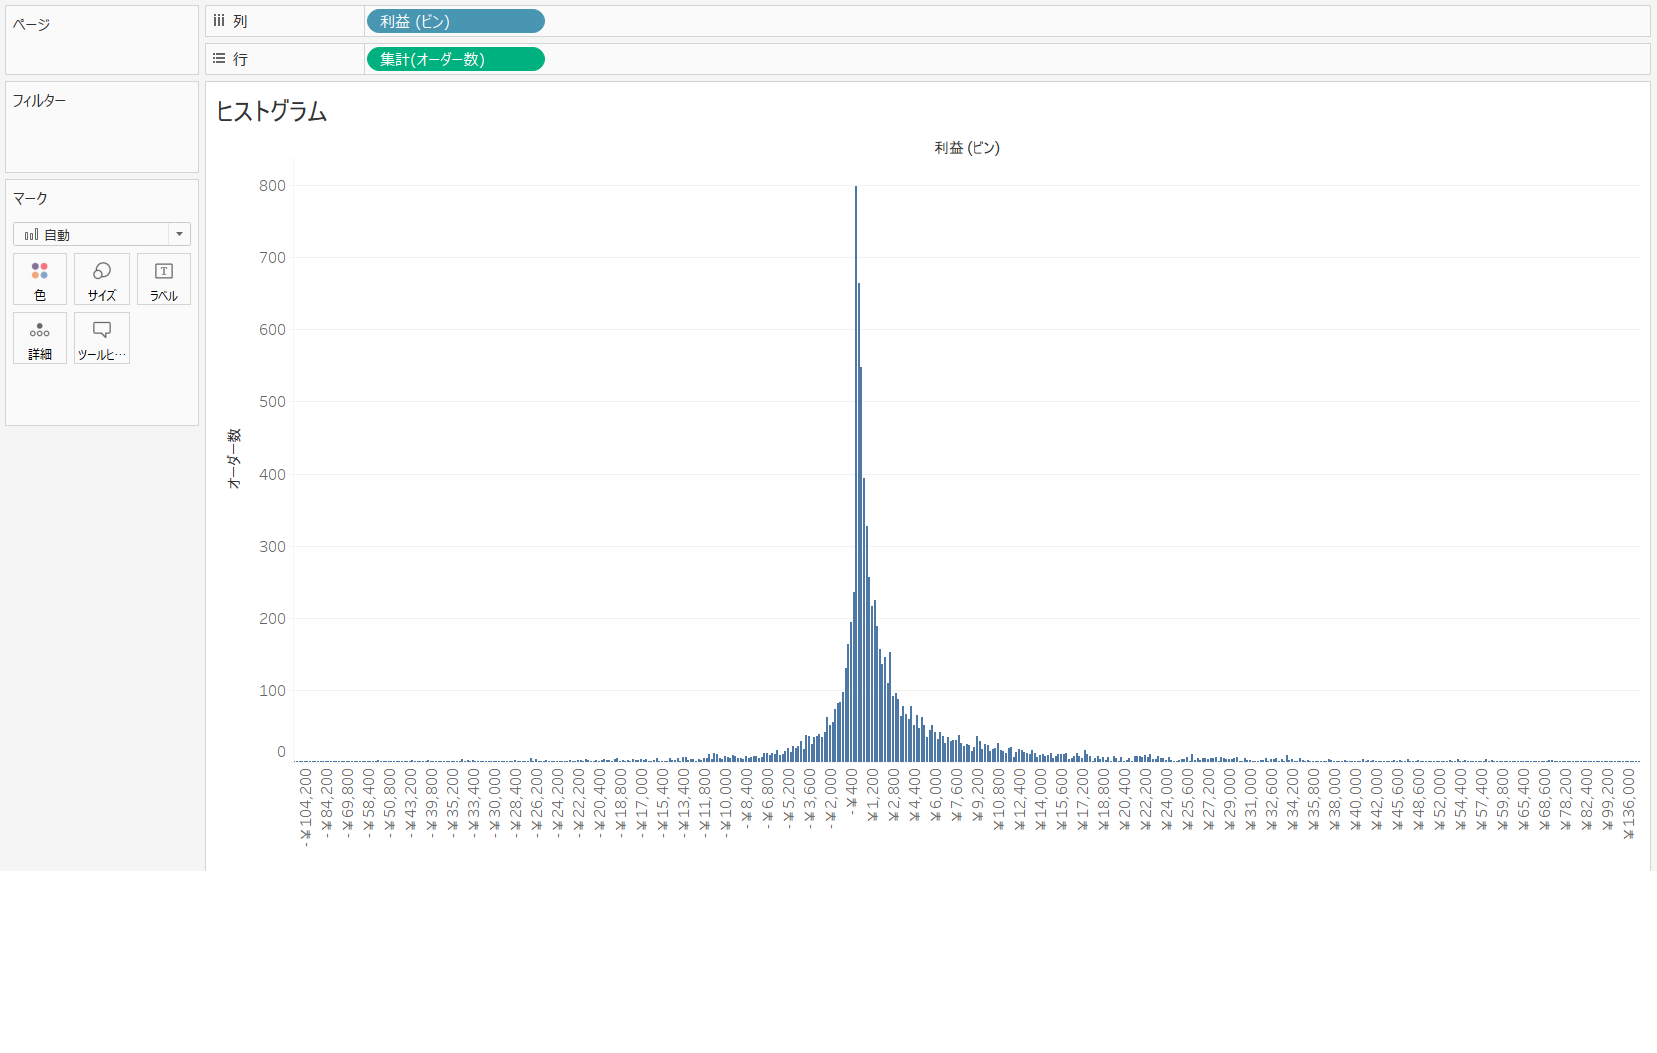Click the オーダー数 vertical axis title

234,459
